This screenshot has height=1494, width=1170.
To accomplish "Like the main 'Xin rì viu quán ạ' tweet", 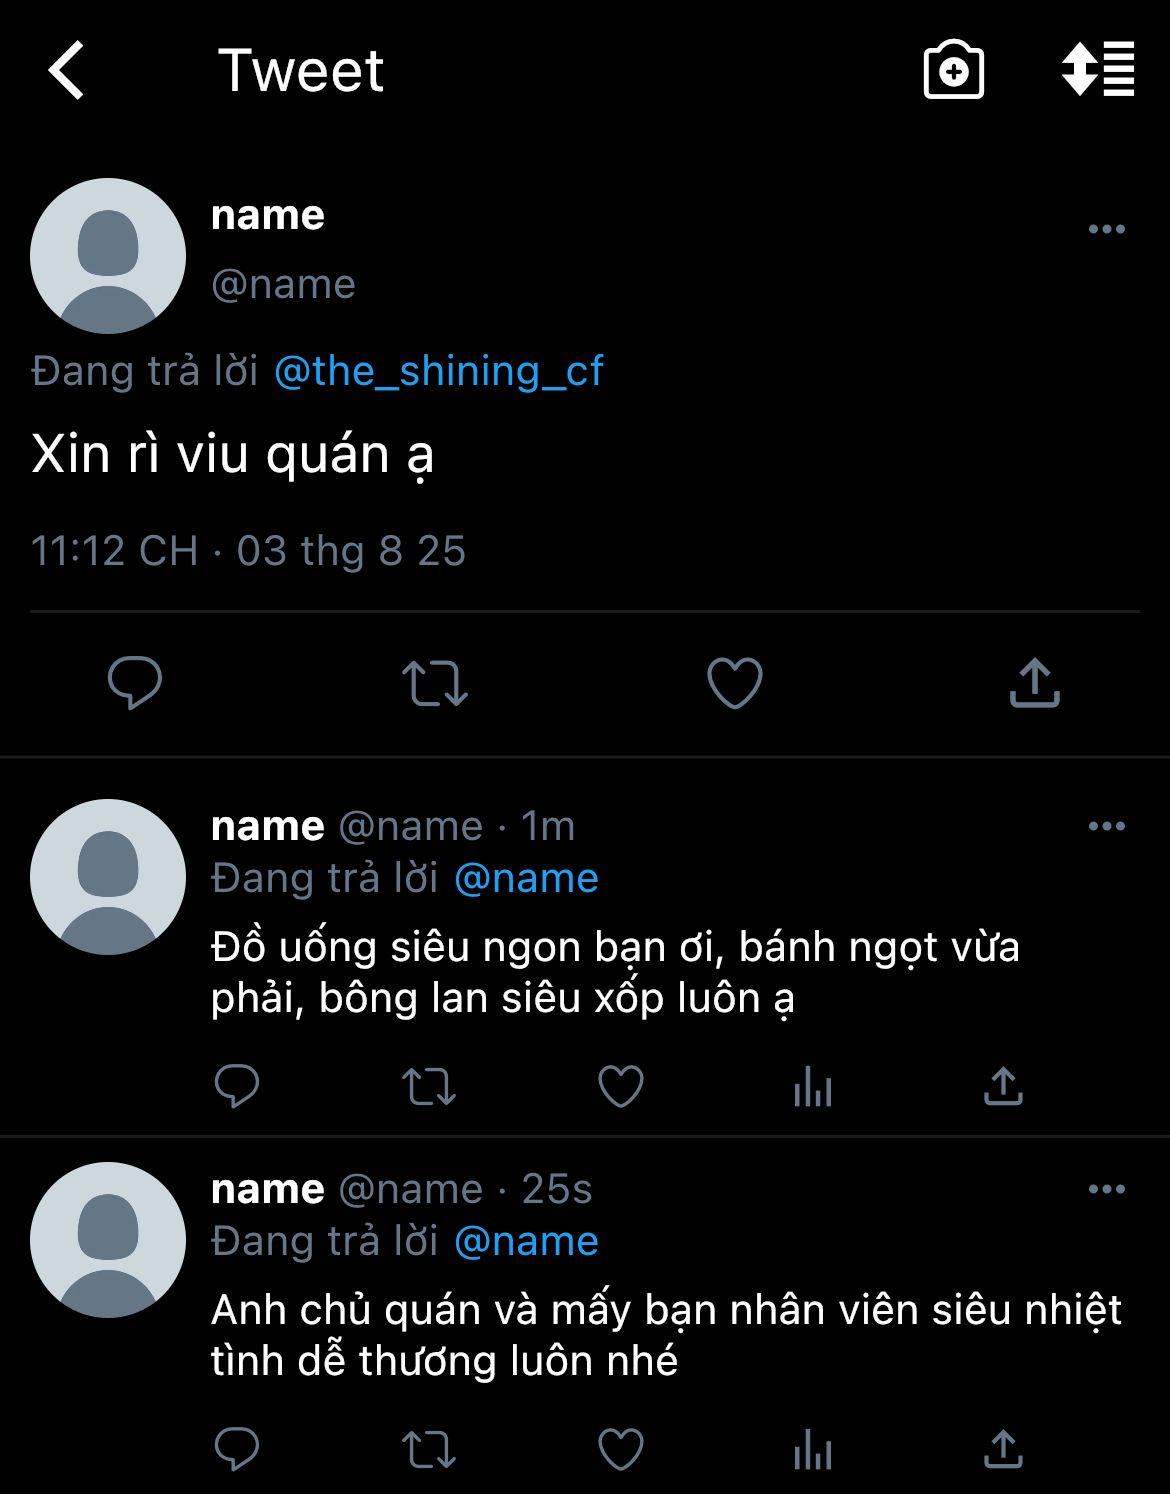I will tap(735, 683).
